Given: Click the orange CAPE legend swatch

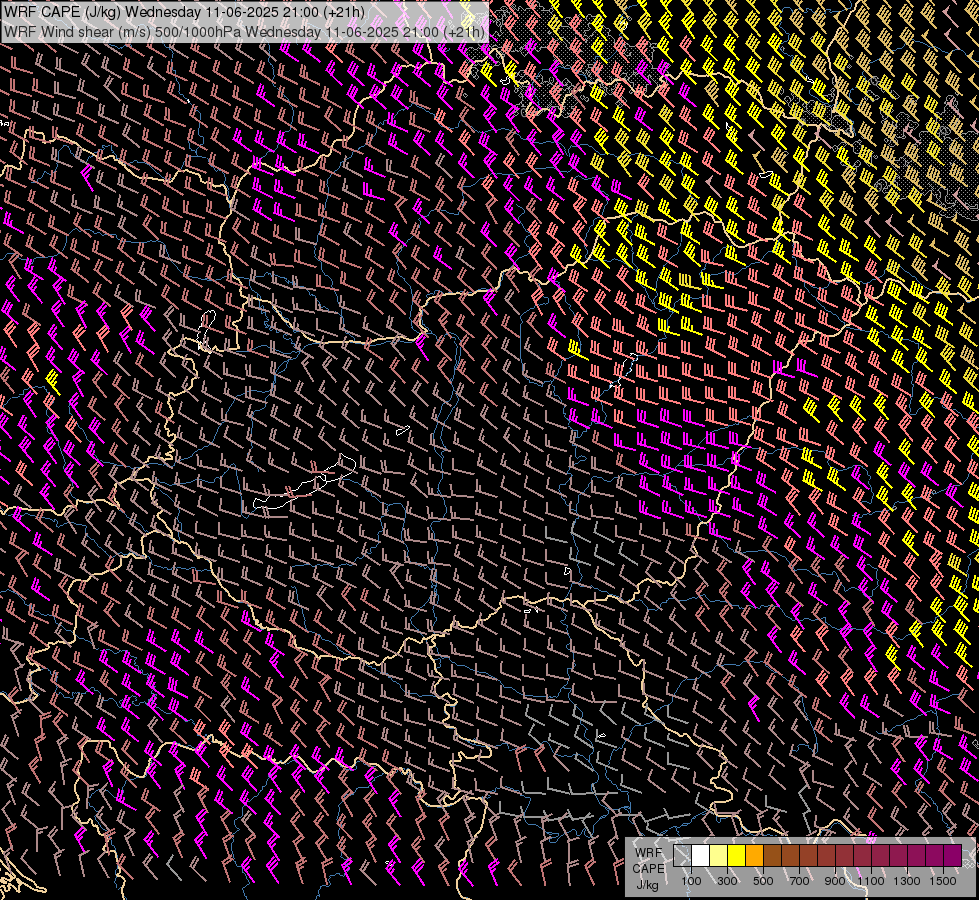Looking at the screenshot, I should [x=754, y=855].
